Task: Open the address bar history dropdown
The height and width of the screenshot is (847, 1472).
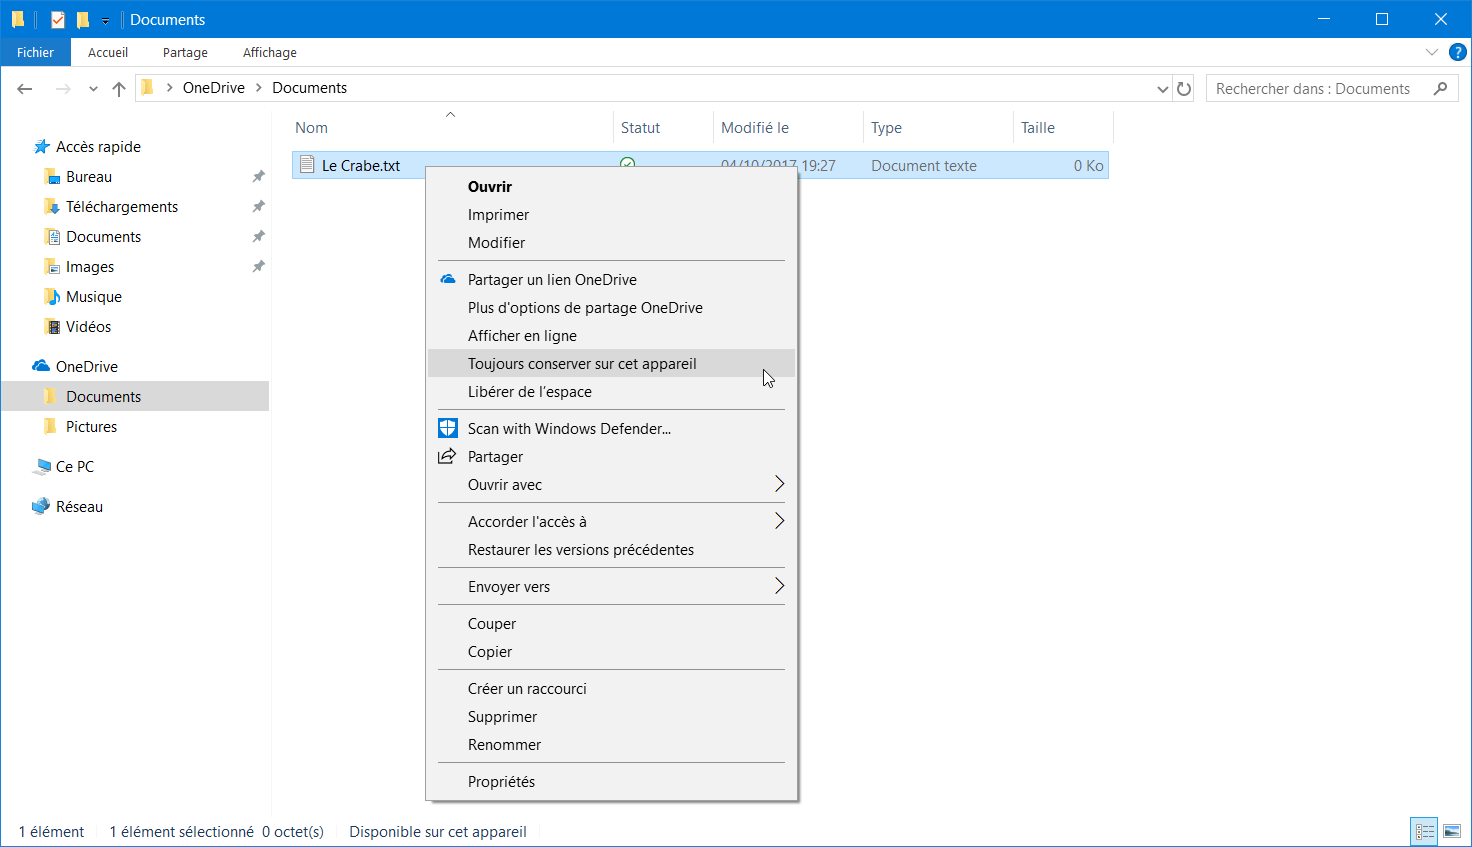Action: click(1162, 89)
